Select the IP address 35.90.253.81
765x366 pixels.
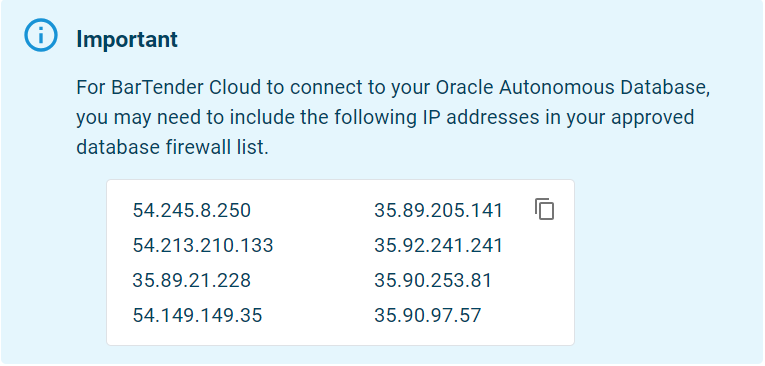click(x=433, y=280)
